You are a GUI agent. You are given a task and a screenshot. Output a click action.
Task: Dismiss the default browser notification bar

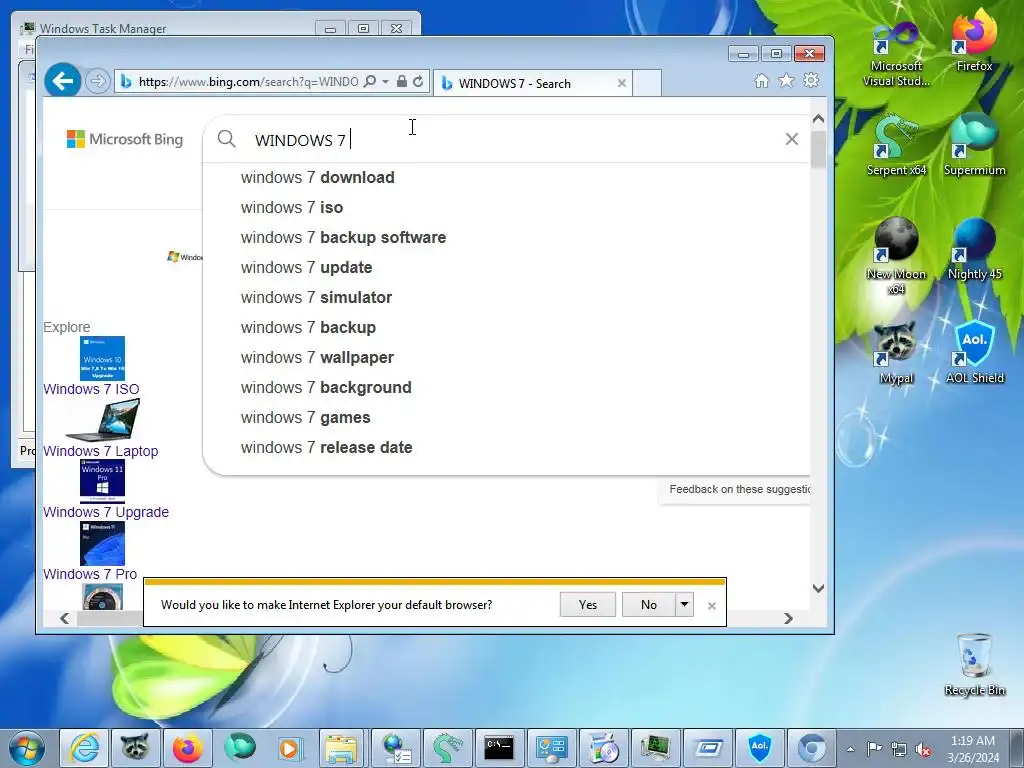click(x=712, y=606)
